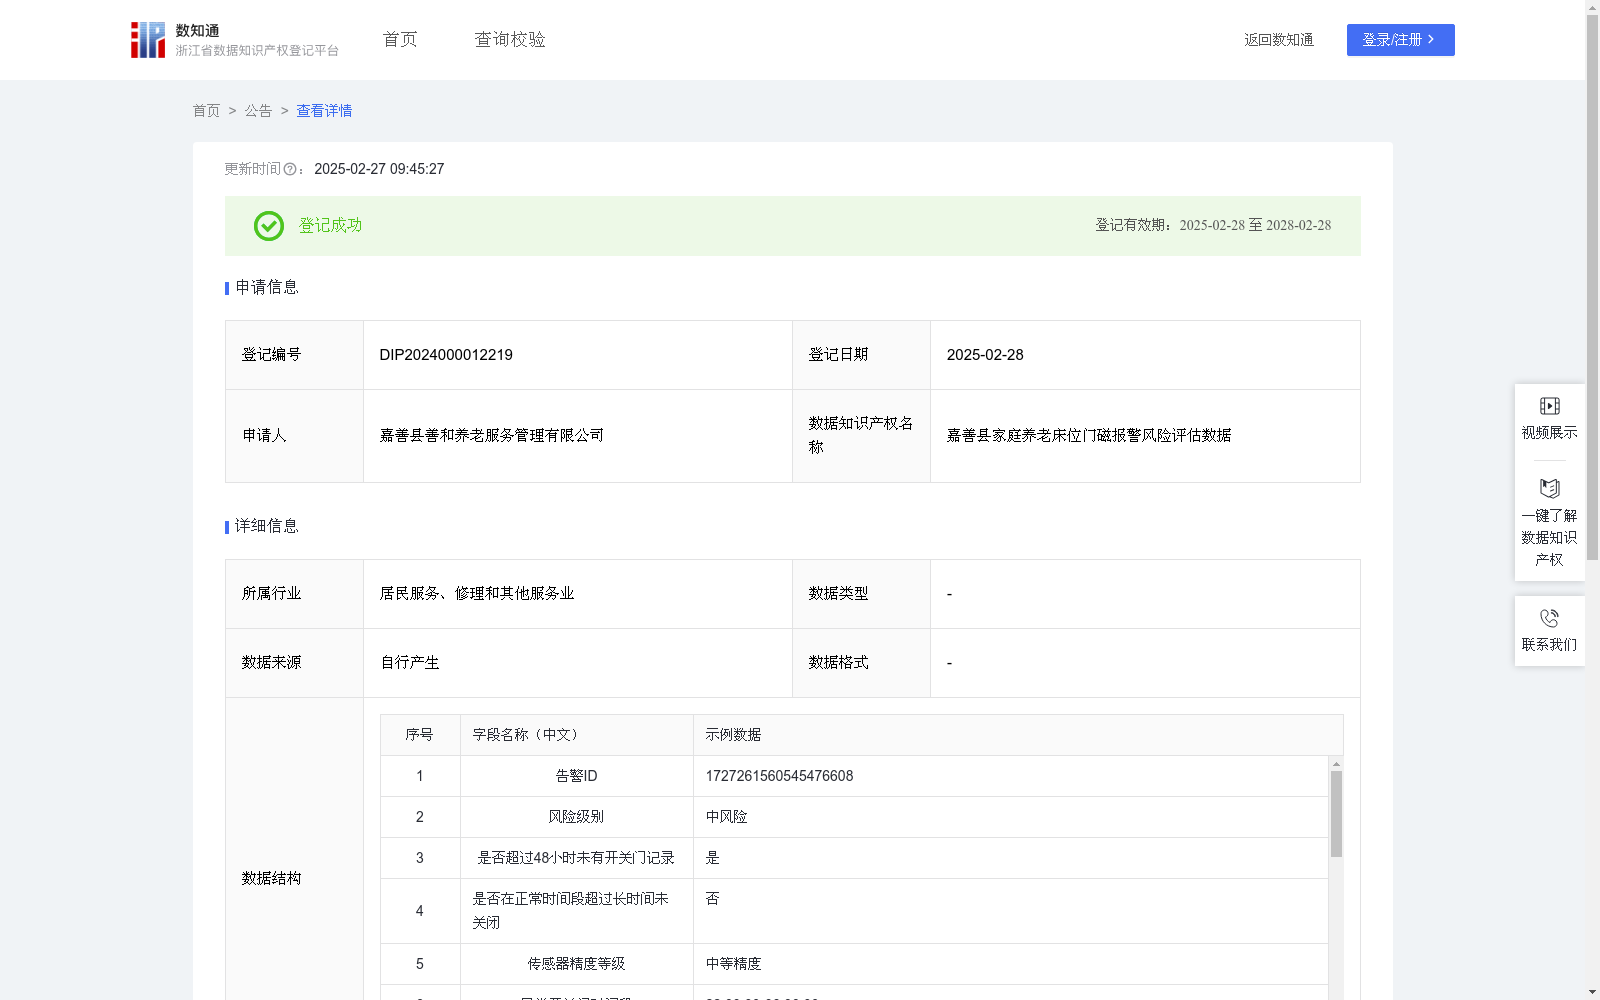Select the name 嘉善县家庭养老床位门磁报警风险评估数据

1089,436
